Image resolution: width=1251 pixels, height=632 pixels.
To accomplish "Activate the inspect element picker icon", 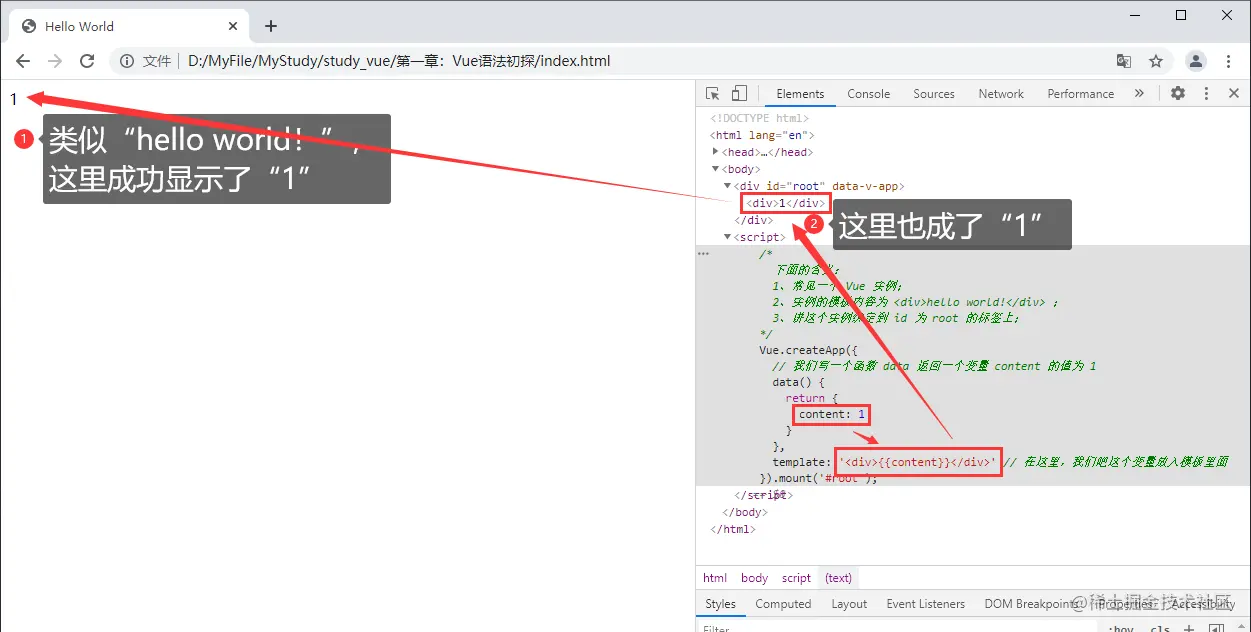I will [713, 93].
